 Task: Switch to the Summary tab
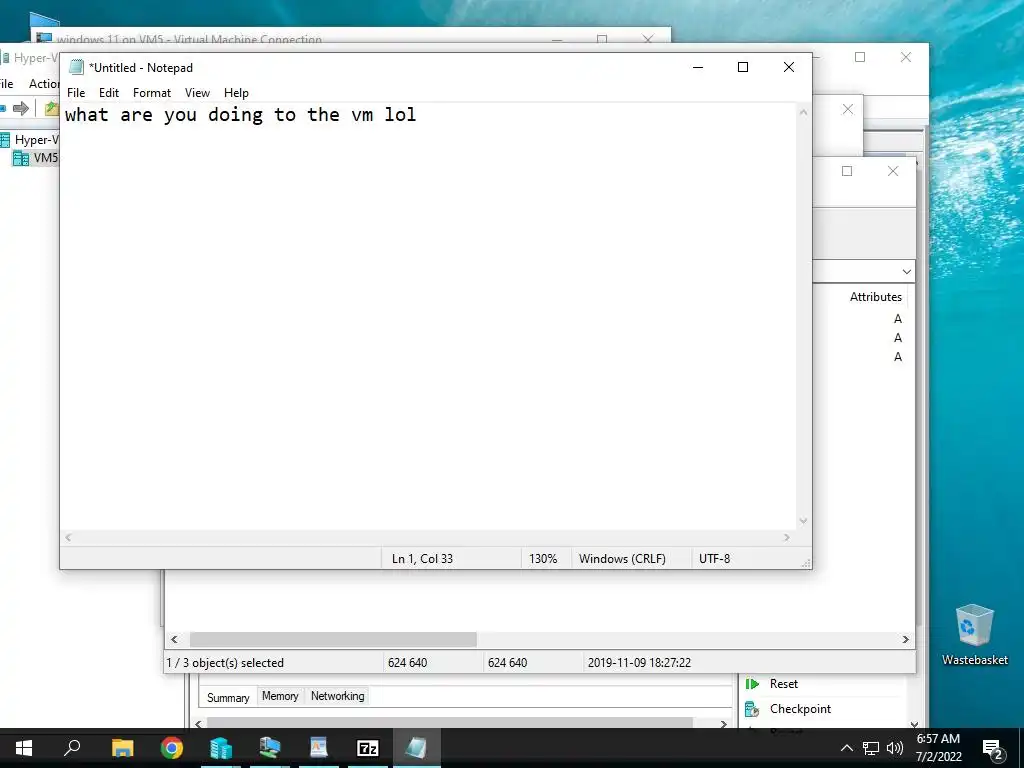coord(228,697)
